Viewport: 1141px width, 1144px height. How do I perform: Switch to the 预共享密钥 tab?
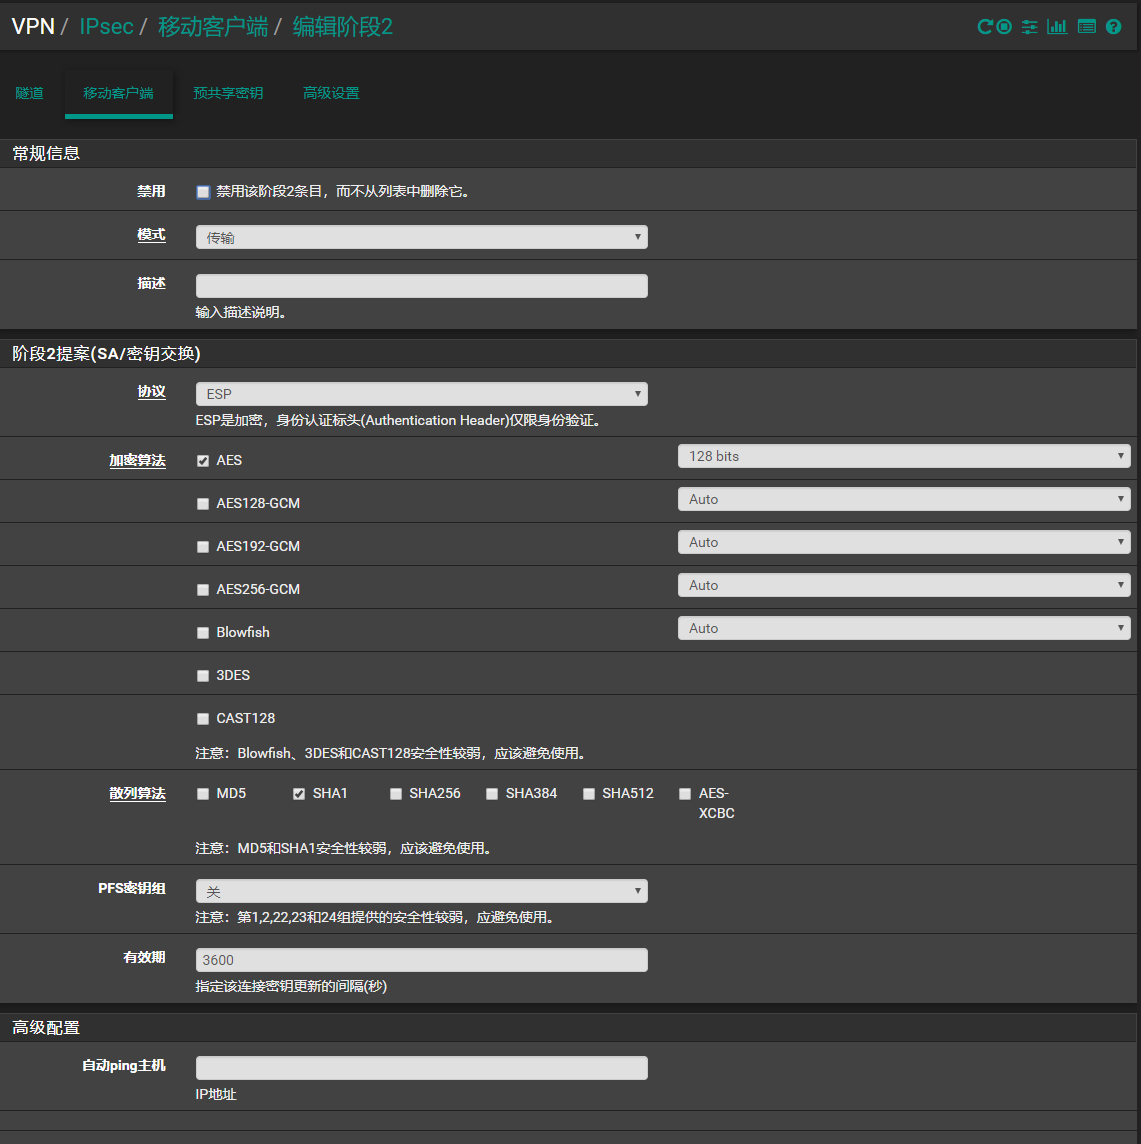pyautogui.click(x=228, y=93)
